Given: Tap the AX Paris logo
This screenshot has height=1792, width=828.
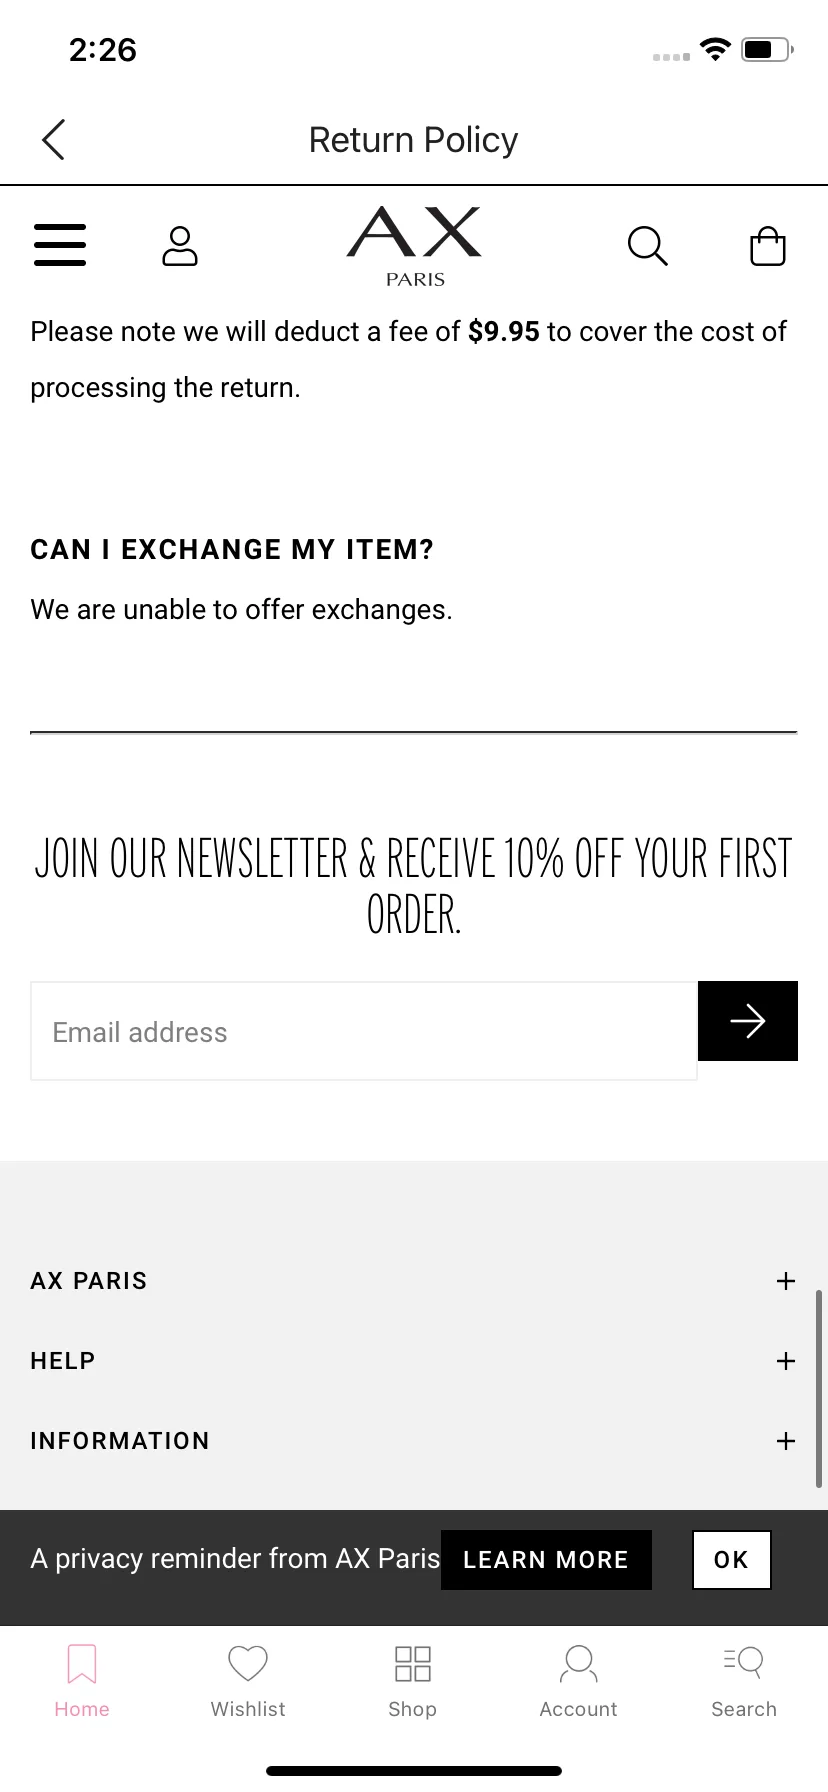Looking at the screenshot, I should 414,246.
